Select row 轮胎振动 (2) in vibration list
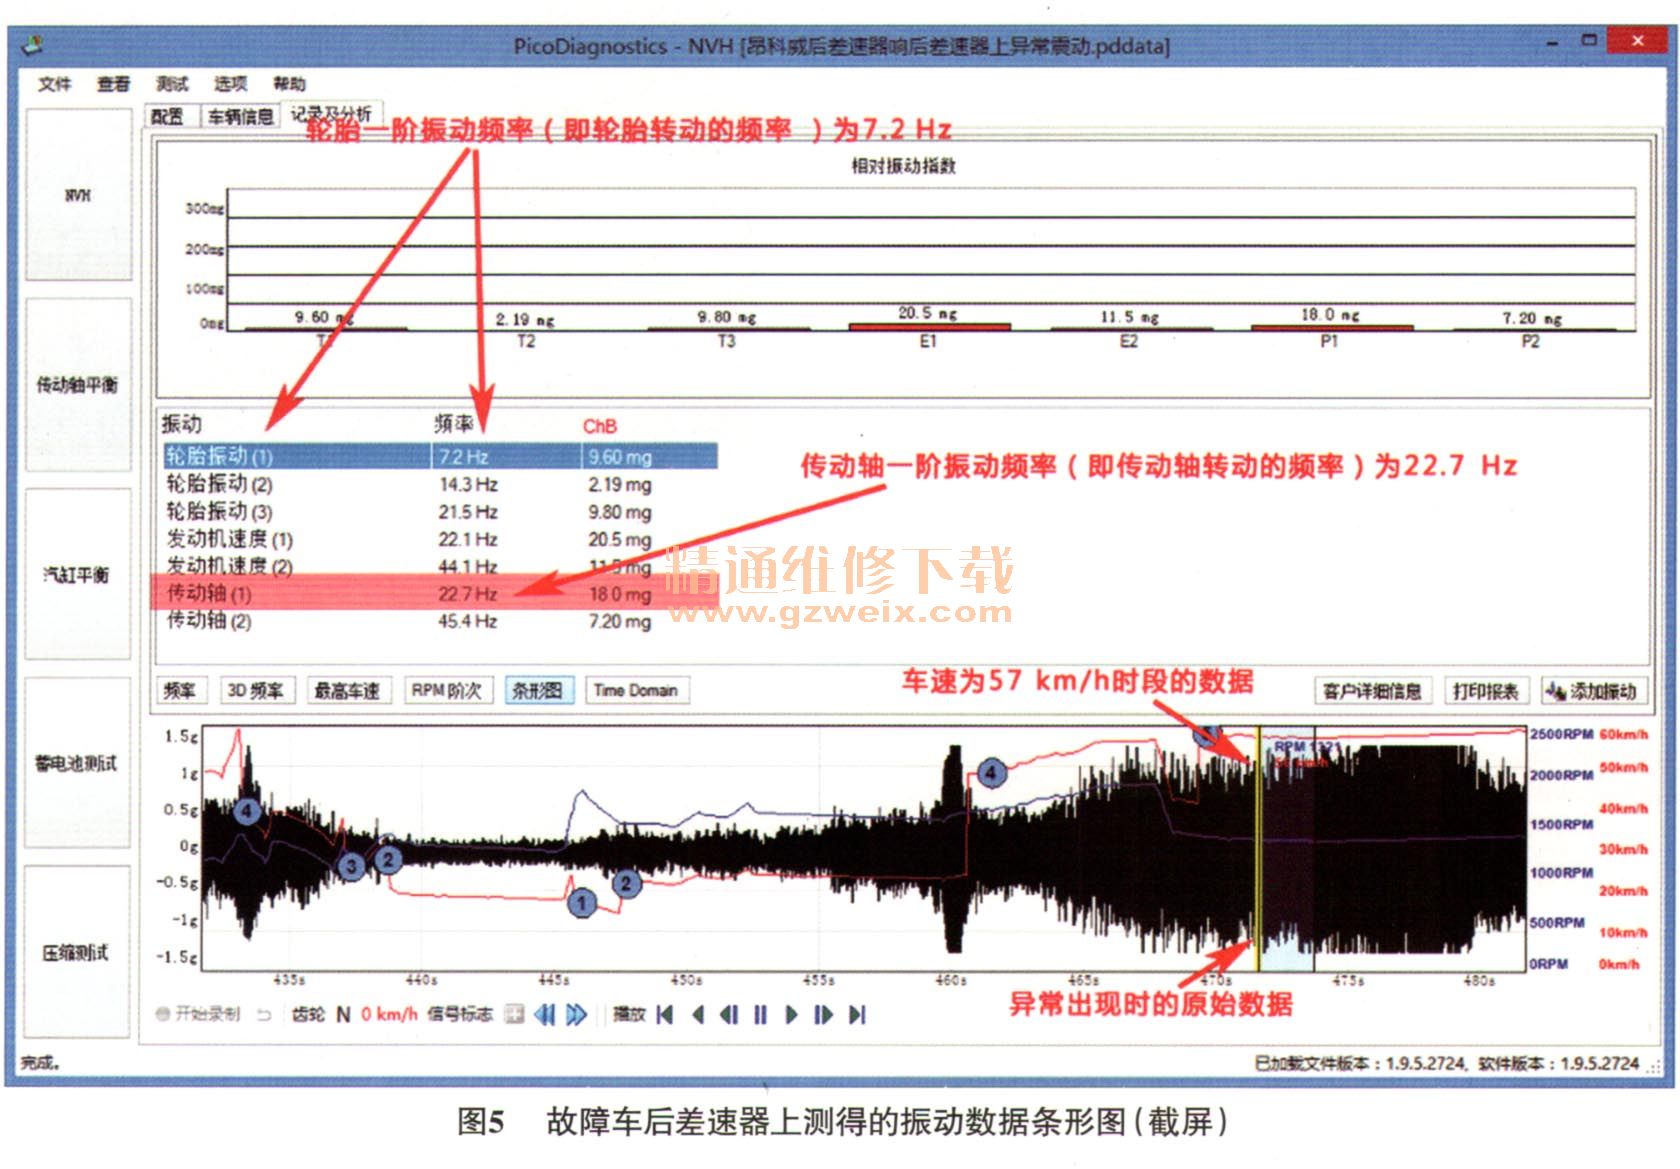This screenshot has width=1680, height=1169. (x=441, y=484)
